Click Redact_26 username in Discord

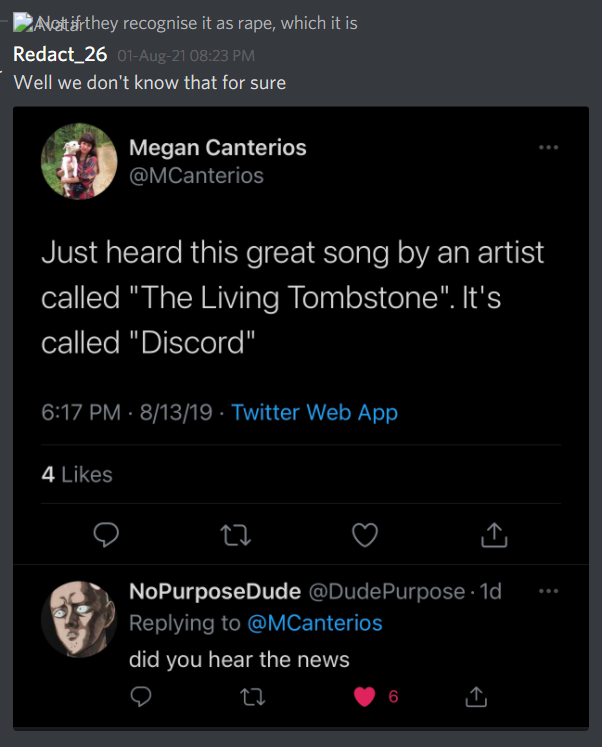pos(60,54)
